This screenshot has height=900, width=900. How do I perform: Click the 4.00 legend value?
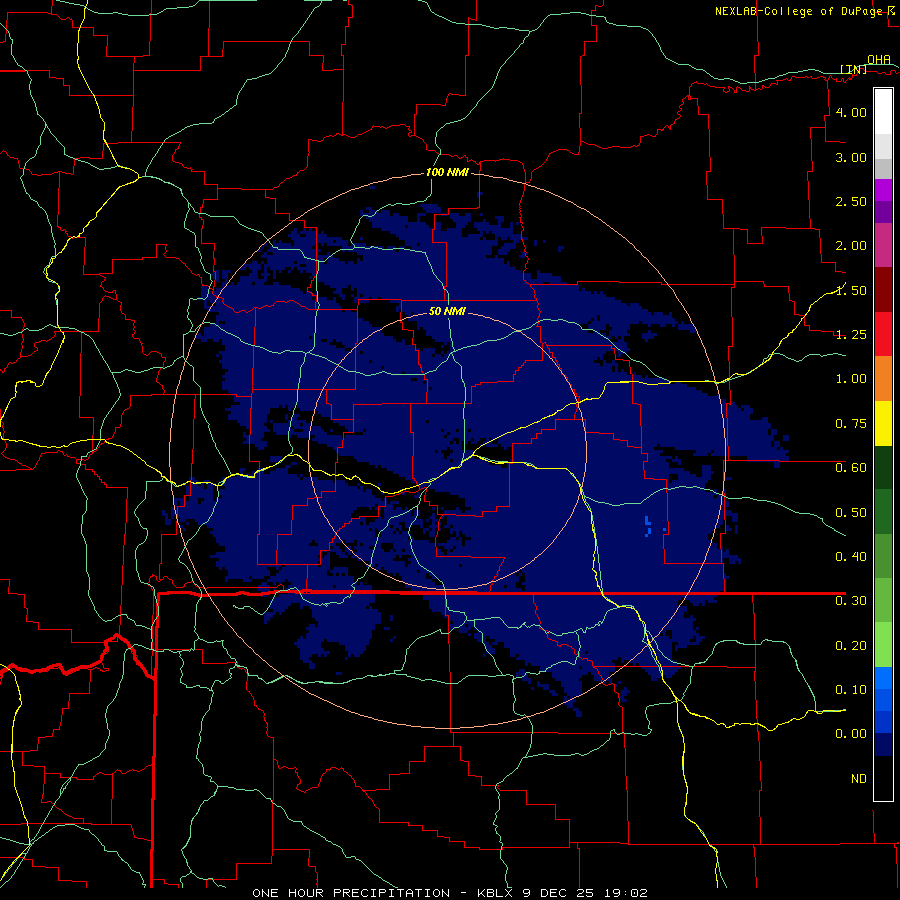point(851,112)
